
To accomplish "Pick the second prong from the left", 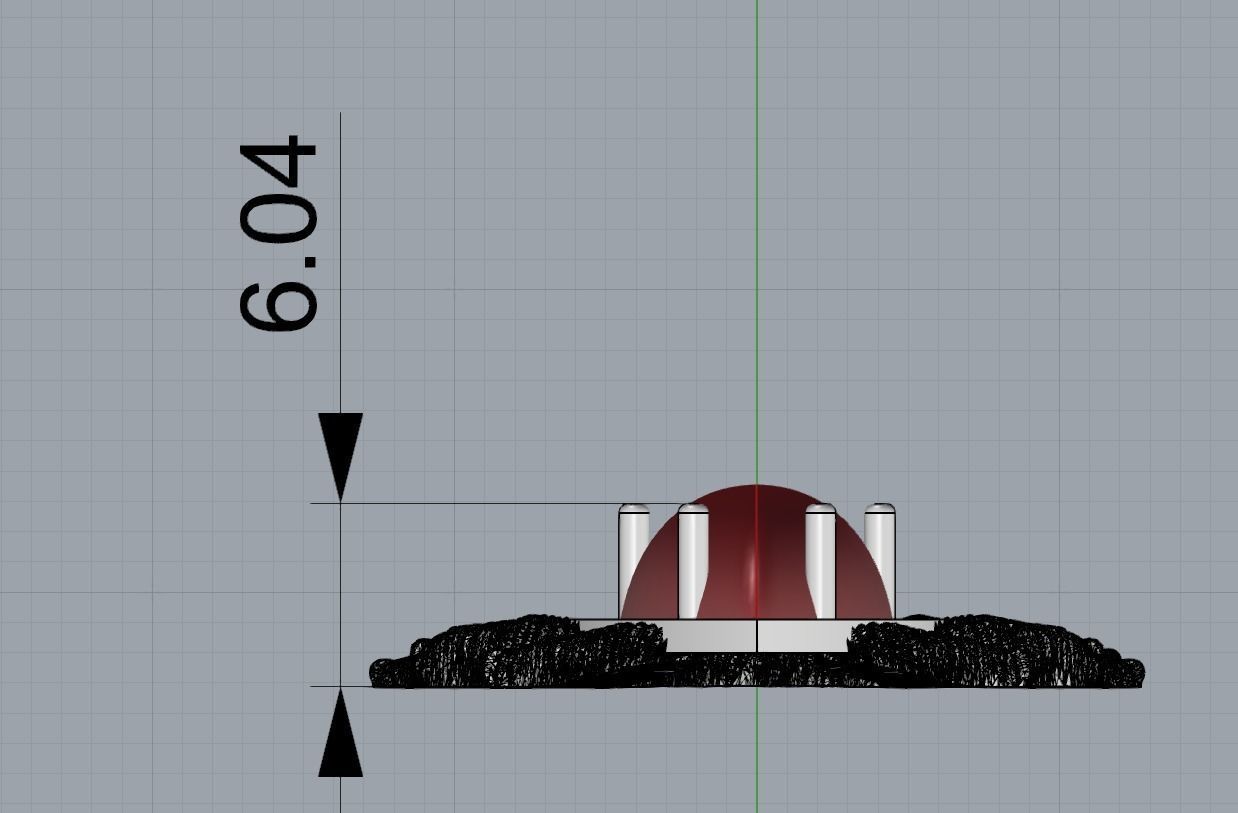I will (x=693, y=562).
